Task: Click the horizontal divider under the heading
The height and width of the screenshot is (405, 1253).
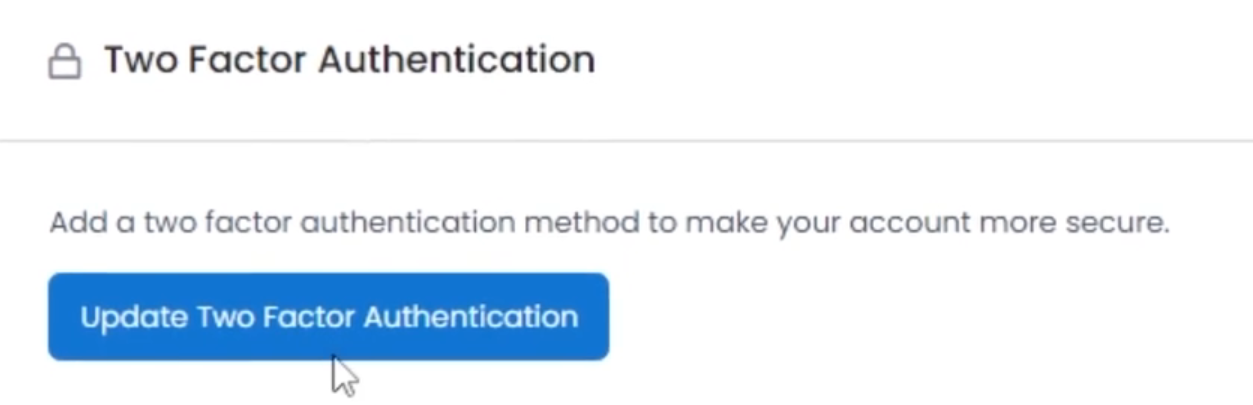Action: coord(626,141)
